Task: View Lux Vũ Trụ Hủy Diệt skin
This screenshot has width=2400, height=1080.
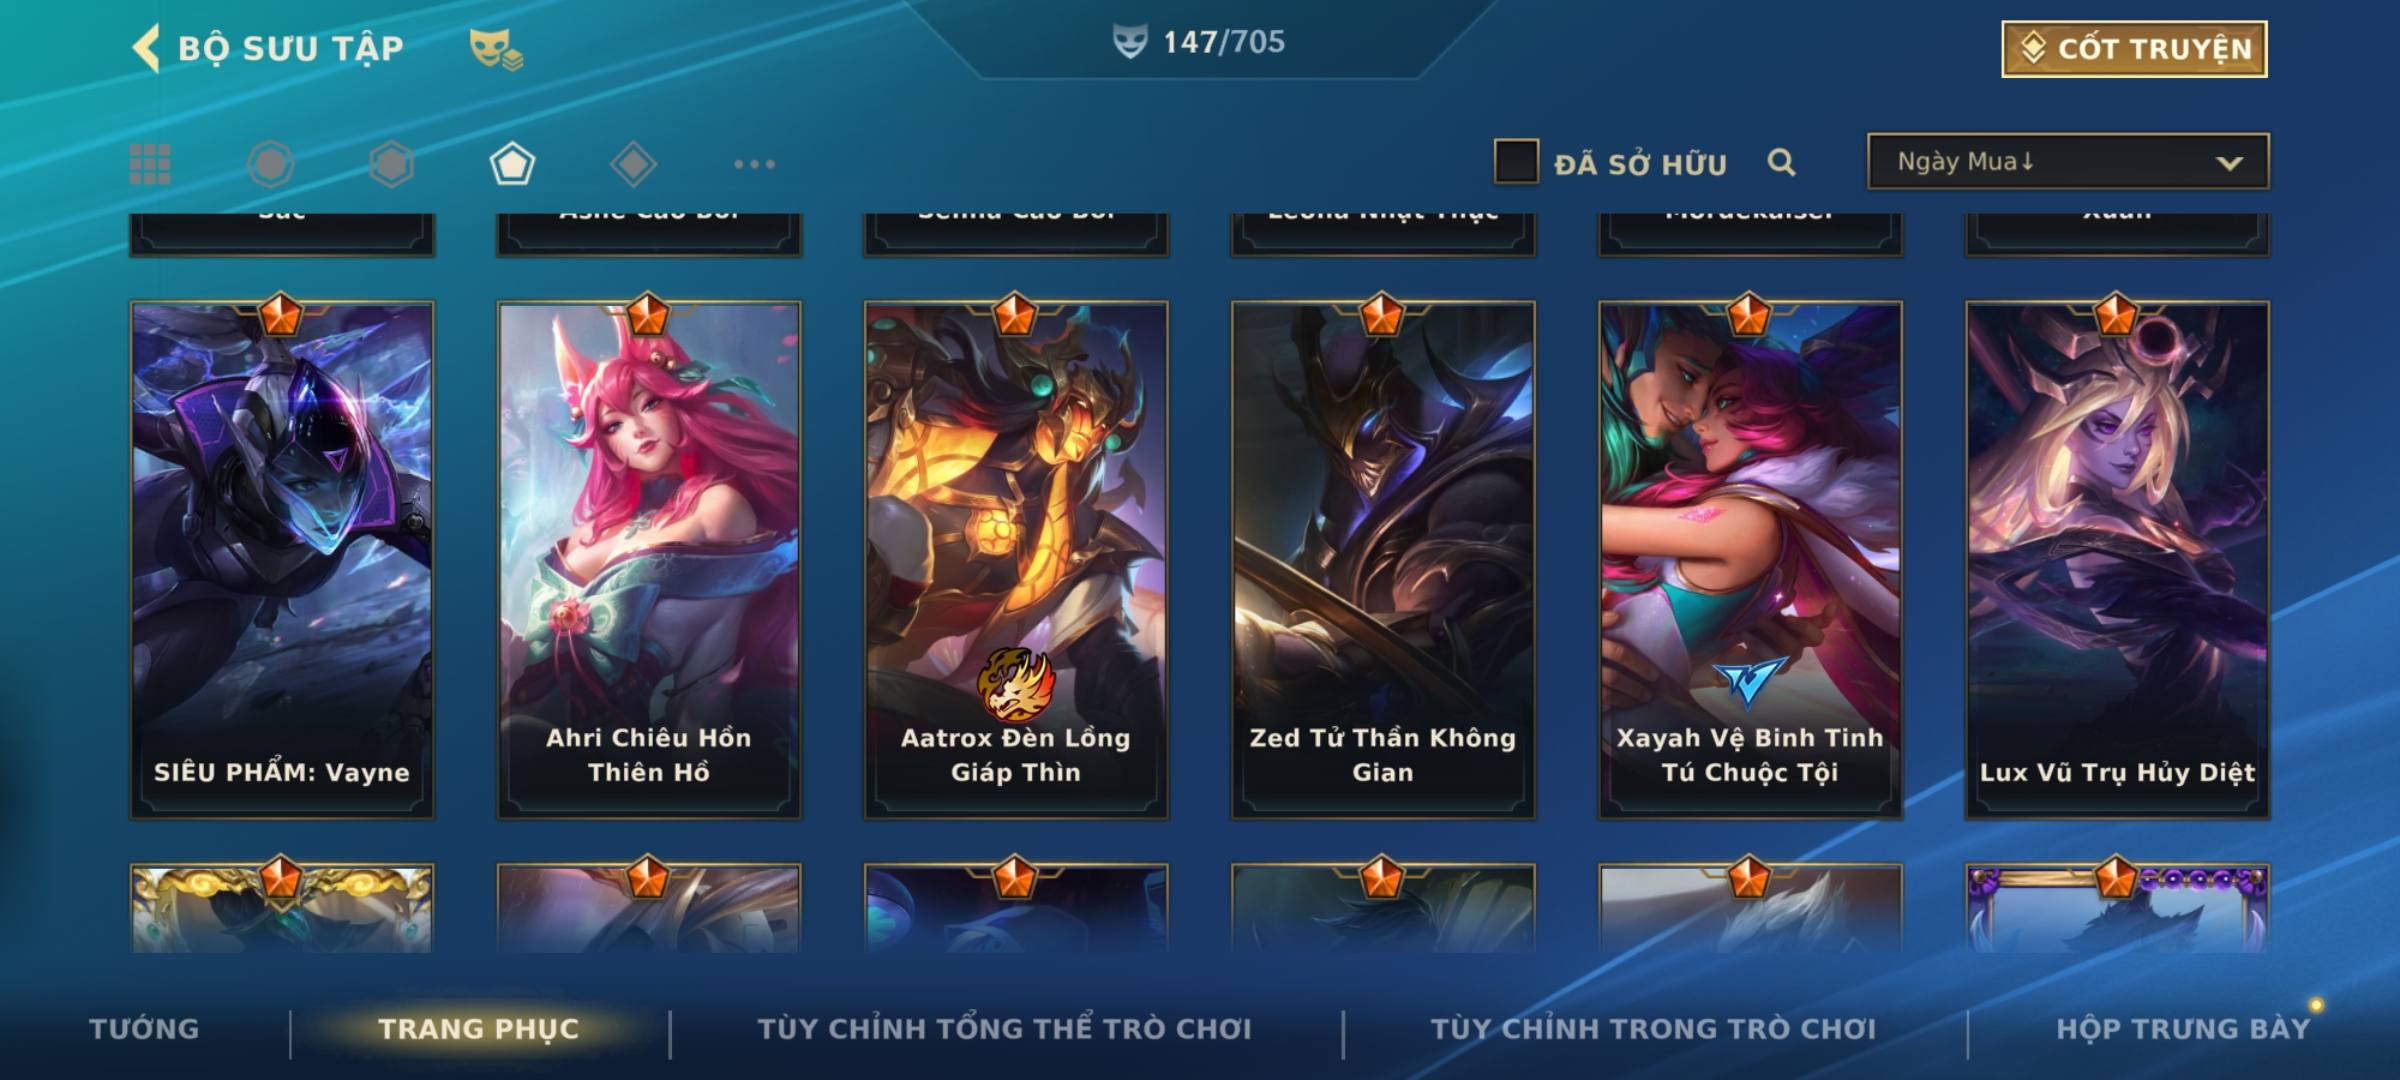Action: click(2117, 560)
